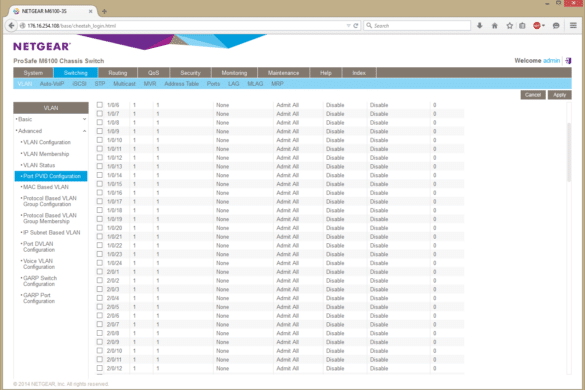This screenshot has width=585, height=390.
Task: Tick the checkbox for port 1/0/6
Action: 100,105
